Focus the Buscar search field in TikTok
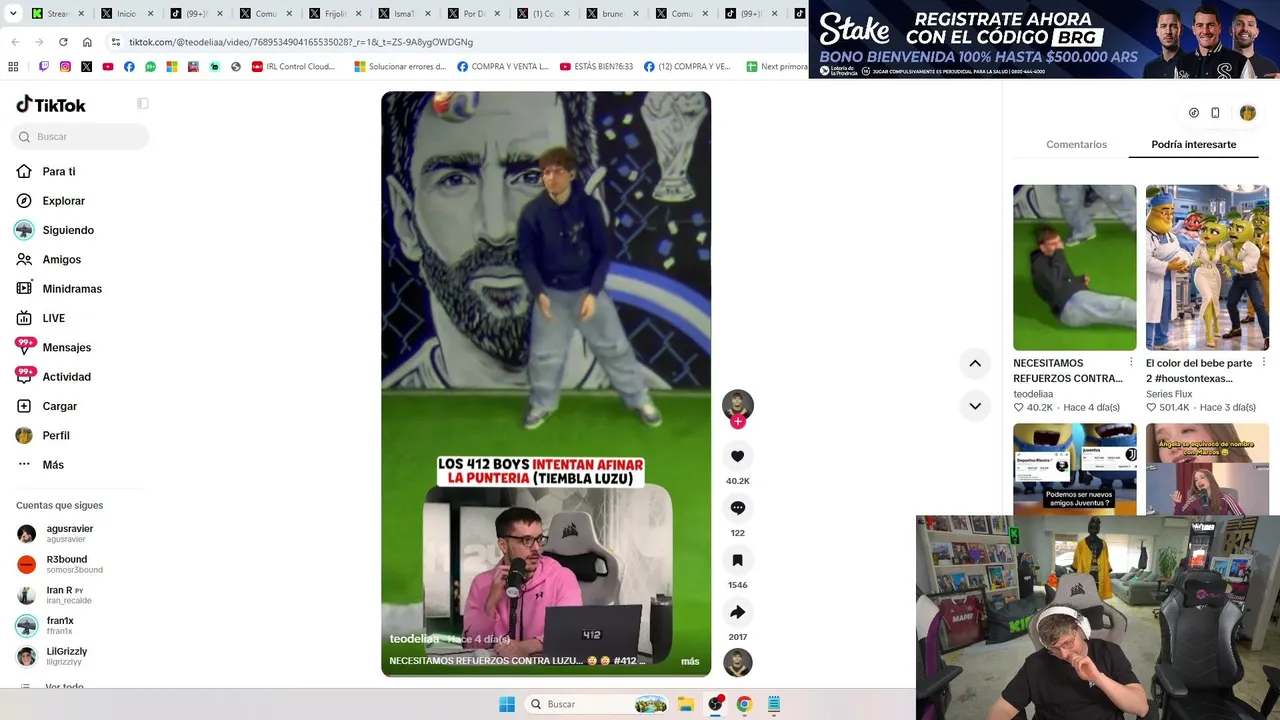This screenshot has height=720, width=1280. click(80, 137)
